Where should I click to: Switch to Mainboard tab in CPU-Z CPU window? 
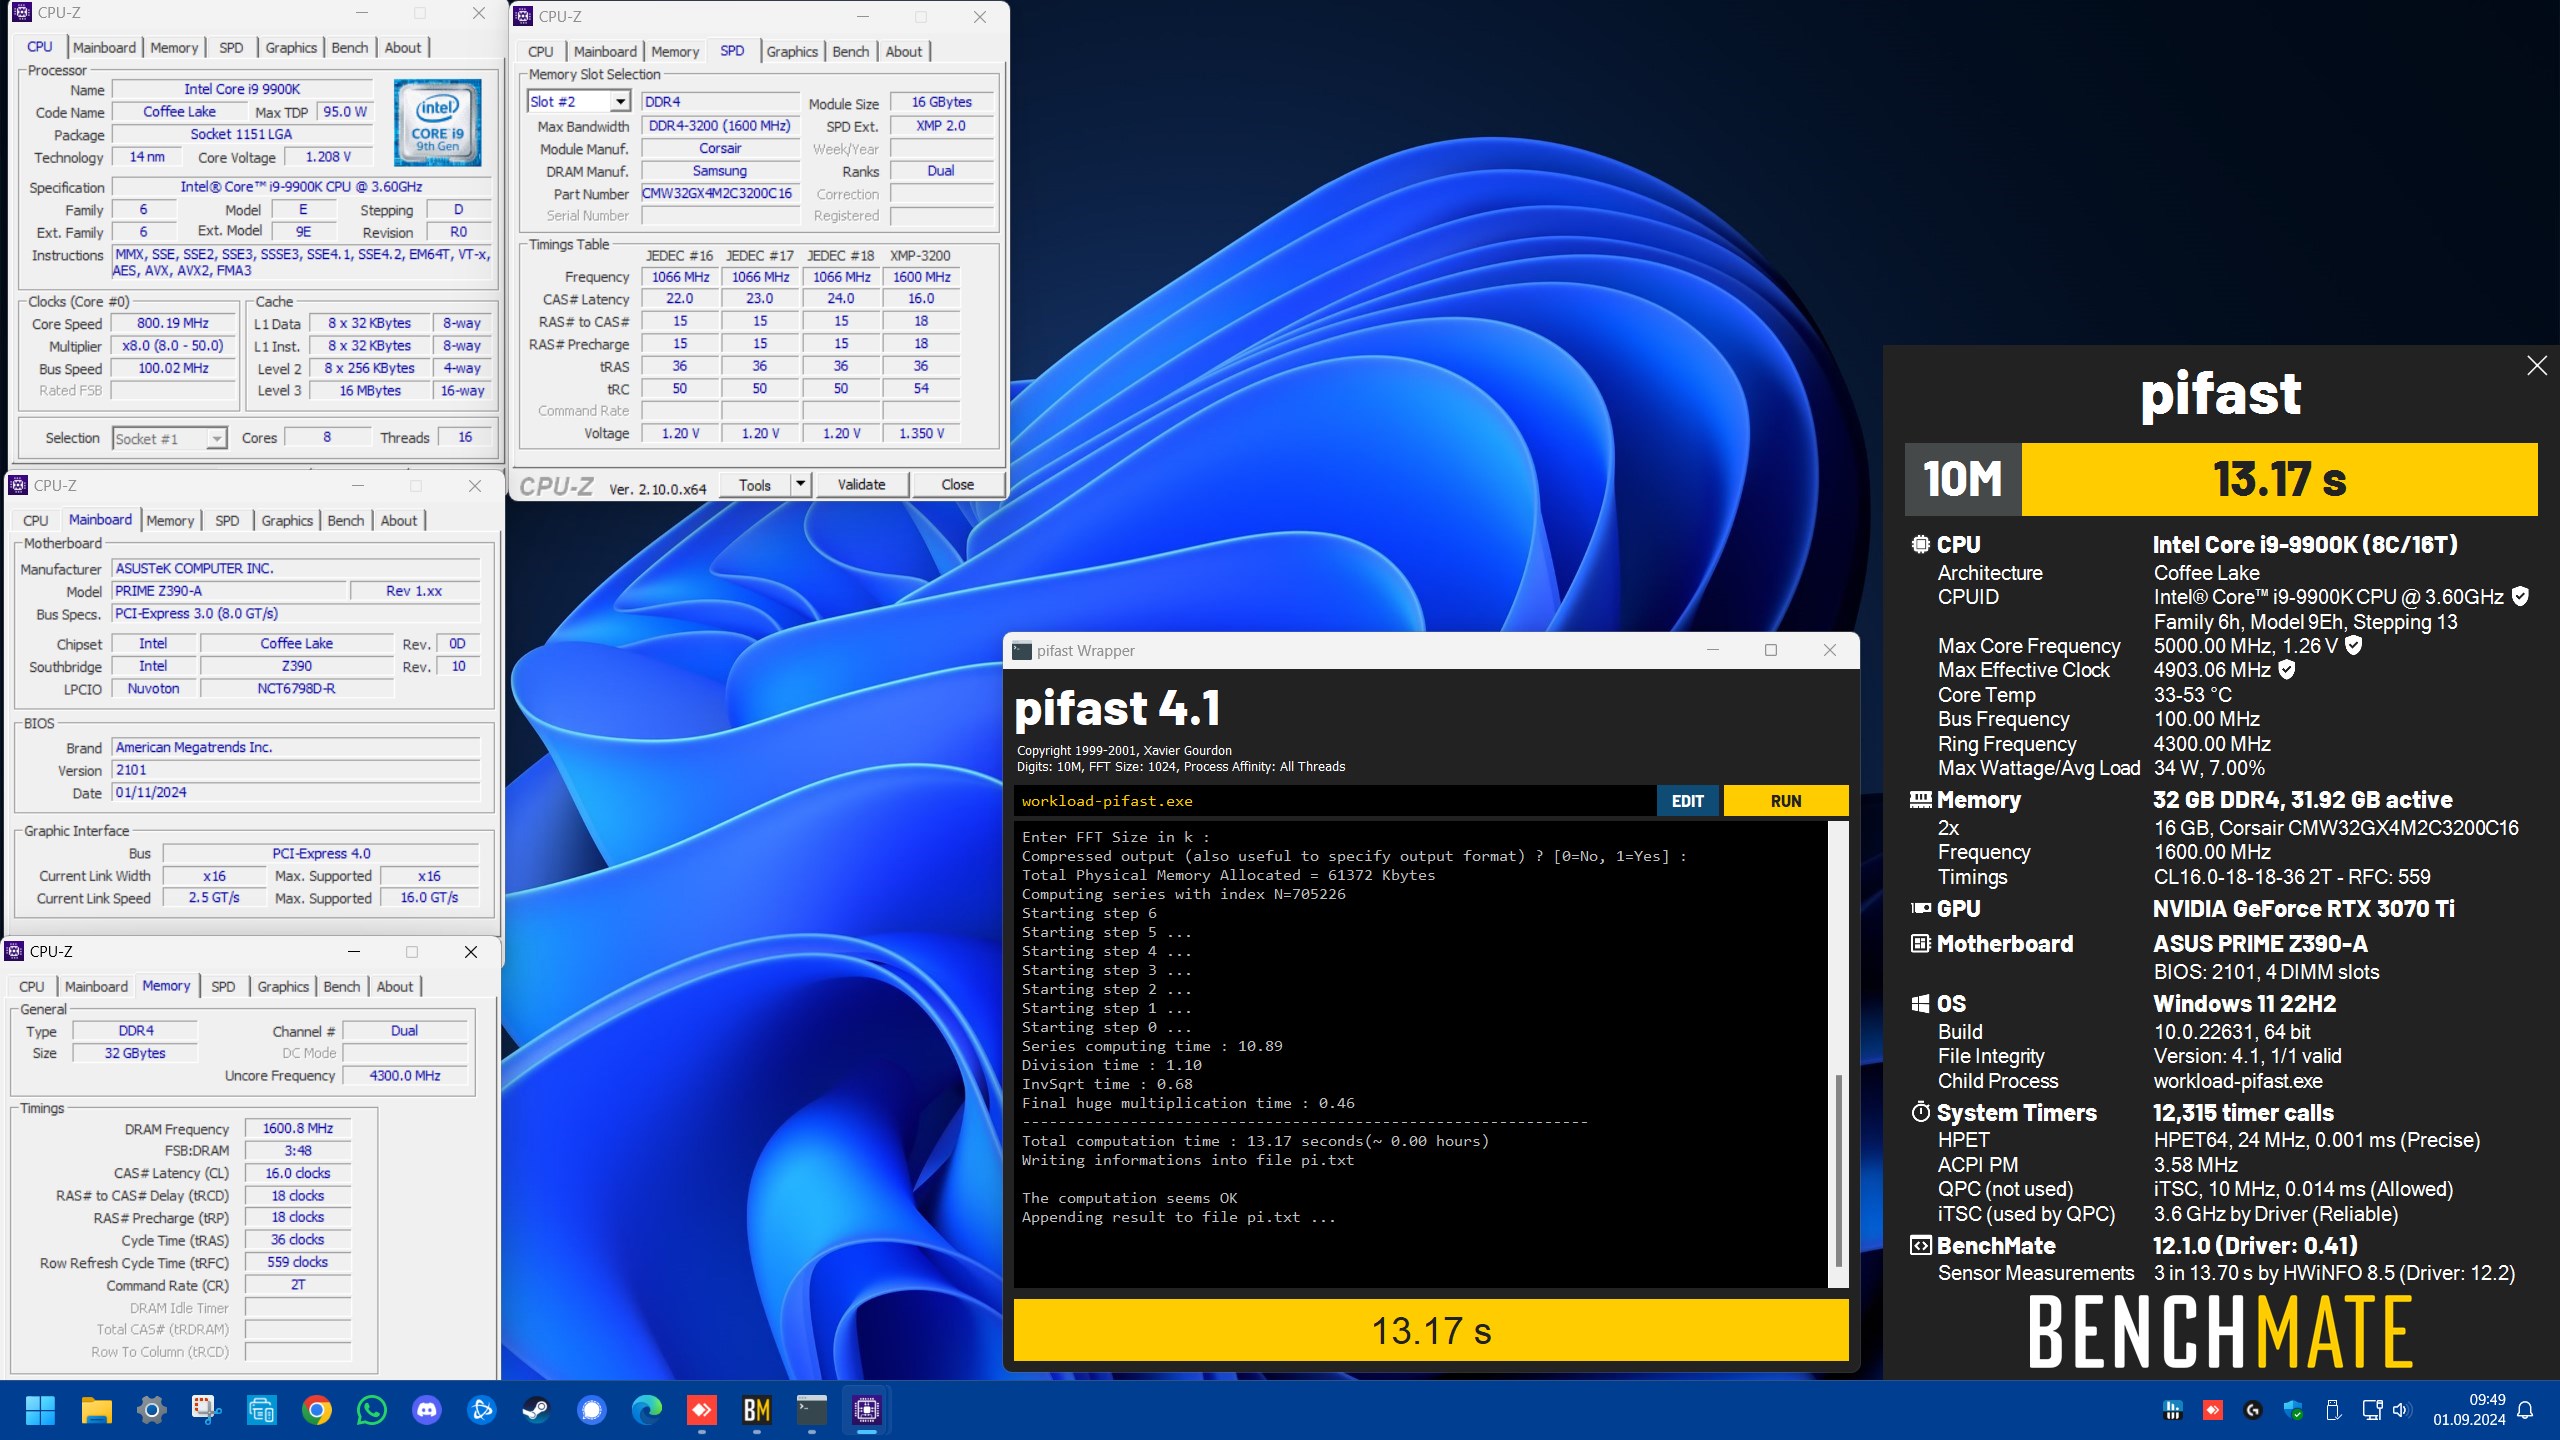point(104,48)
